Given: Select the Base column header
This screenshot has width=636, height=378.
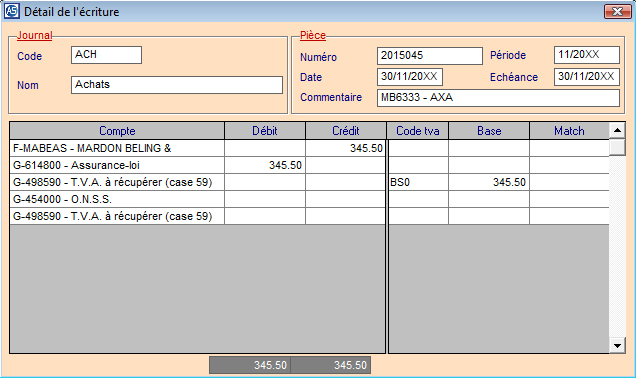Looking at the screenshot, I should click(x=489, y=131).
